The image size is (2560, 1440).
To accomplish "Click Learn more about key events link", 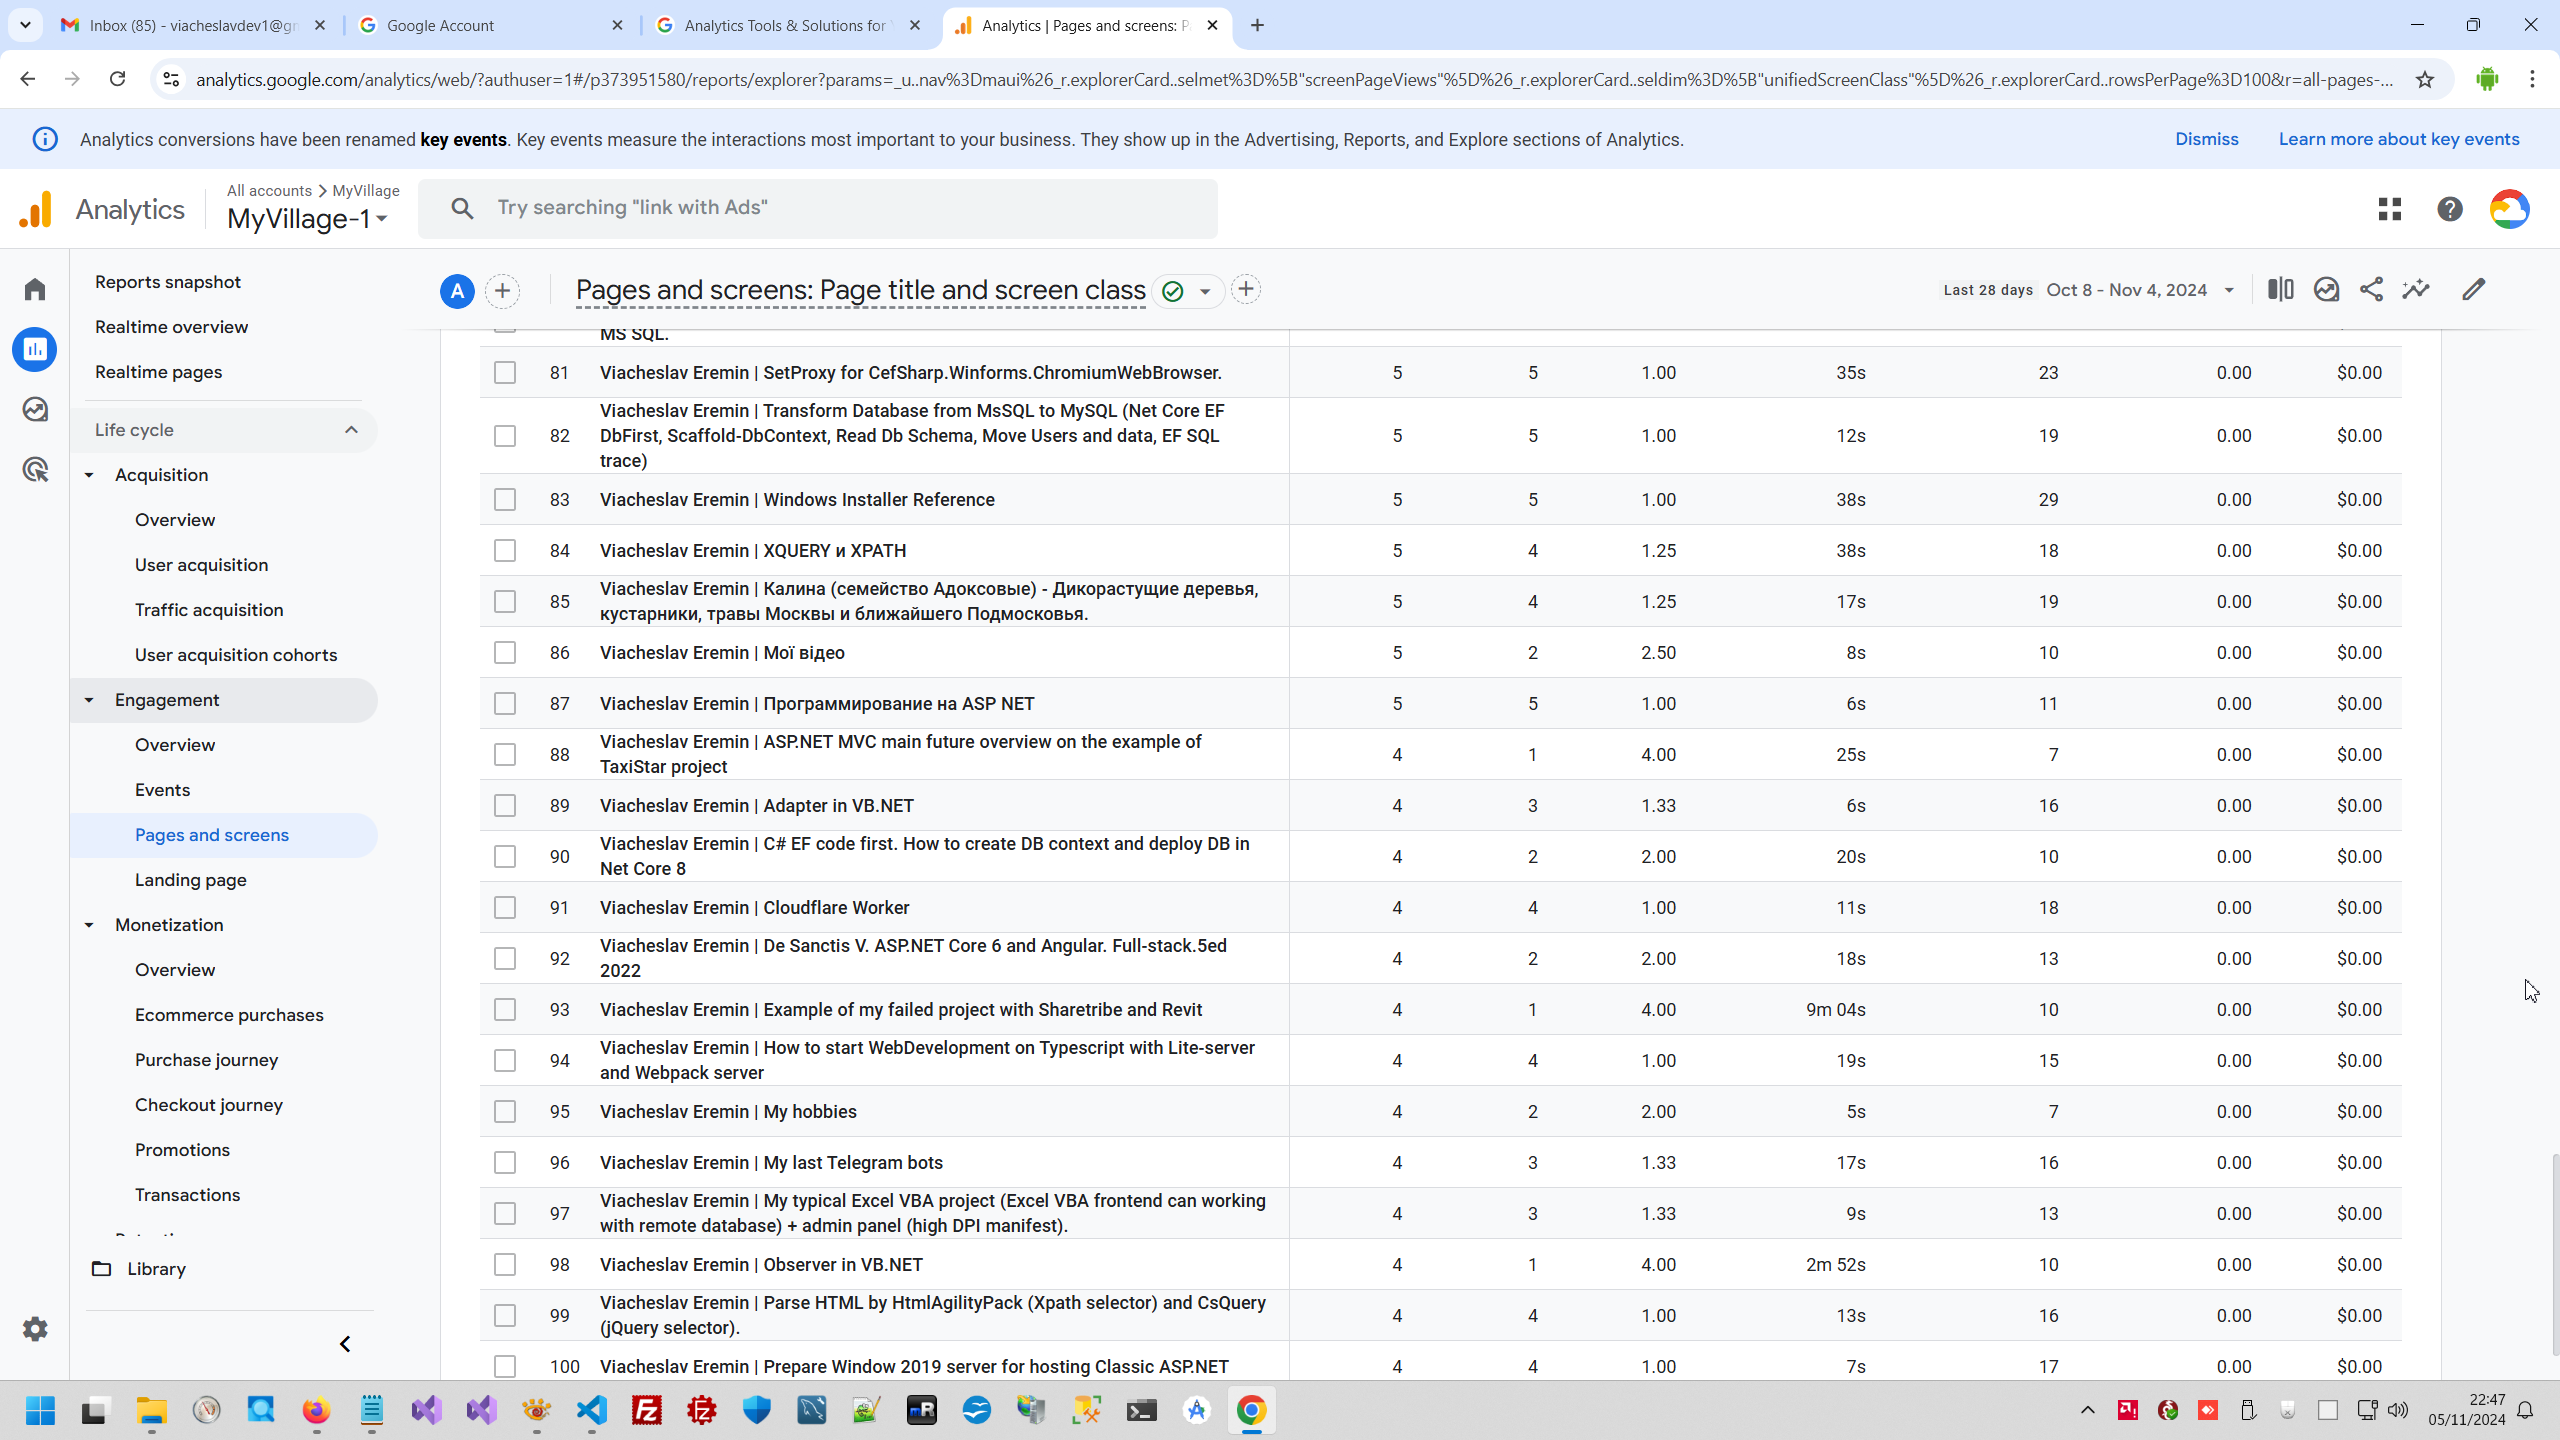I will (x=2398, y=139).
